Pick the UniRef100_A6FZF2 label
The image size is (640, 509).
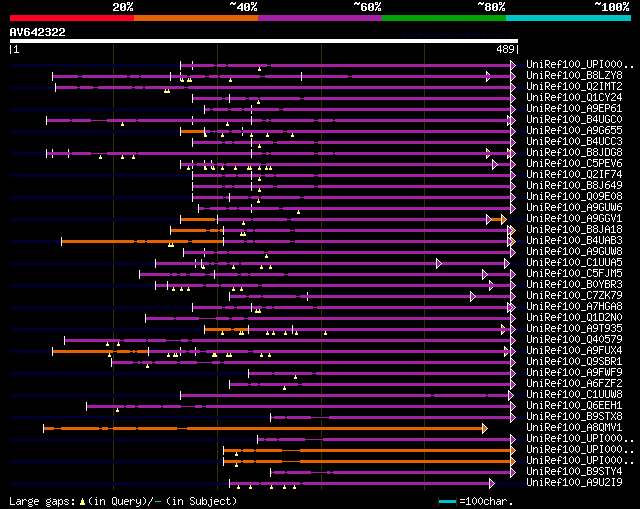[x=574, y=384]
